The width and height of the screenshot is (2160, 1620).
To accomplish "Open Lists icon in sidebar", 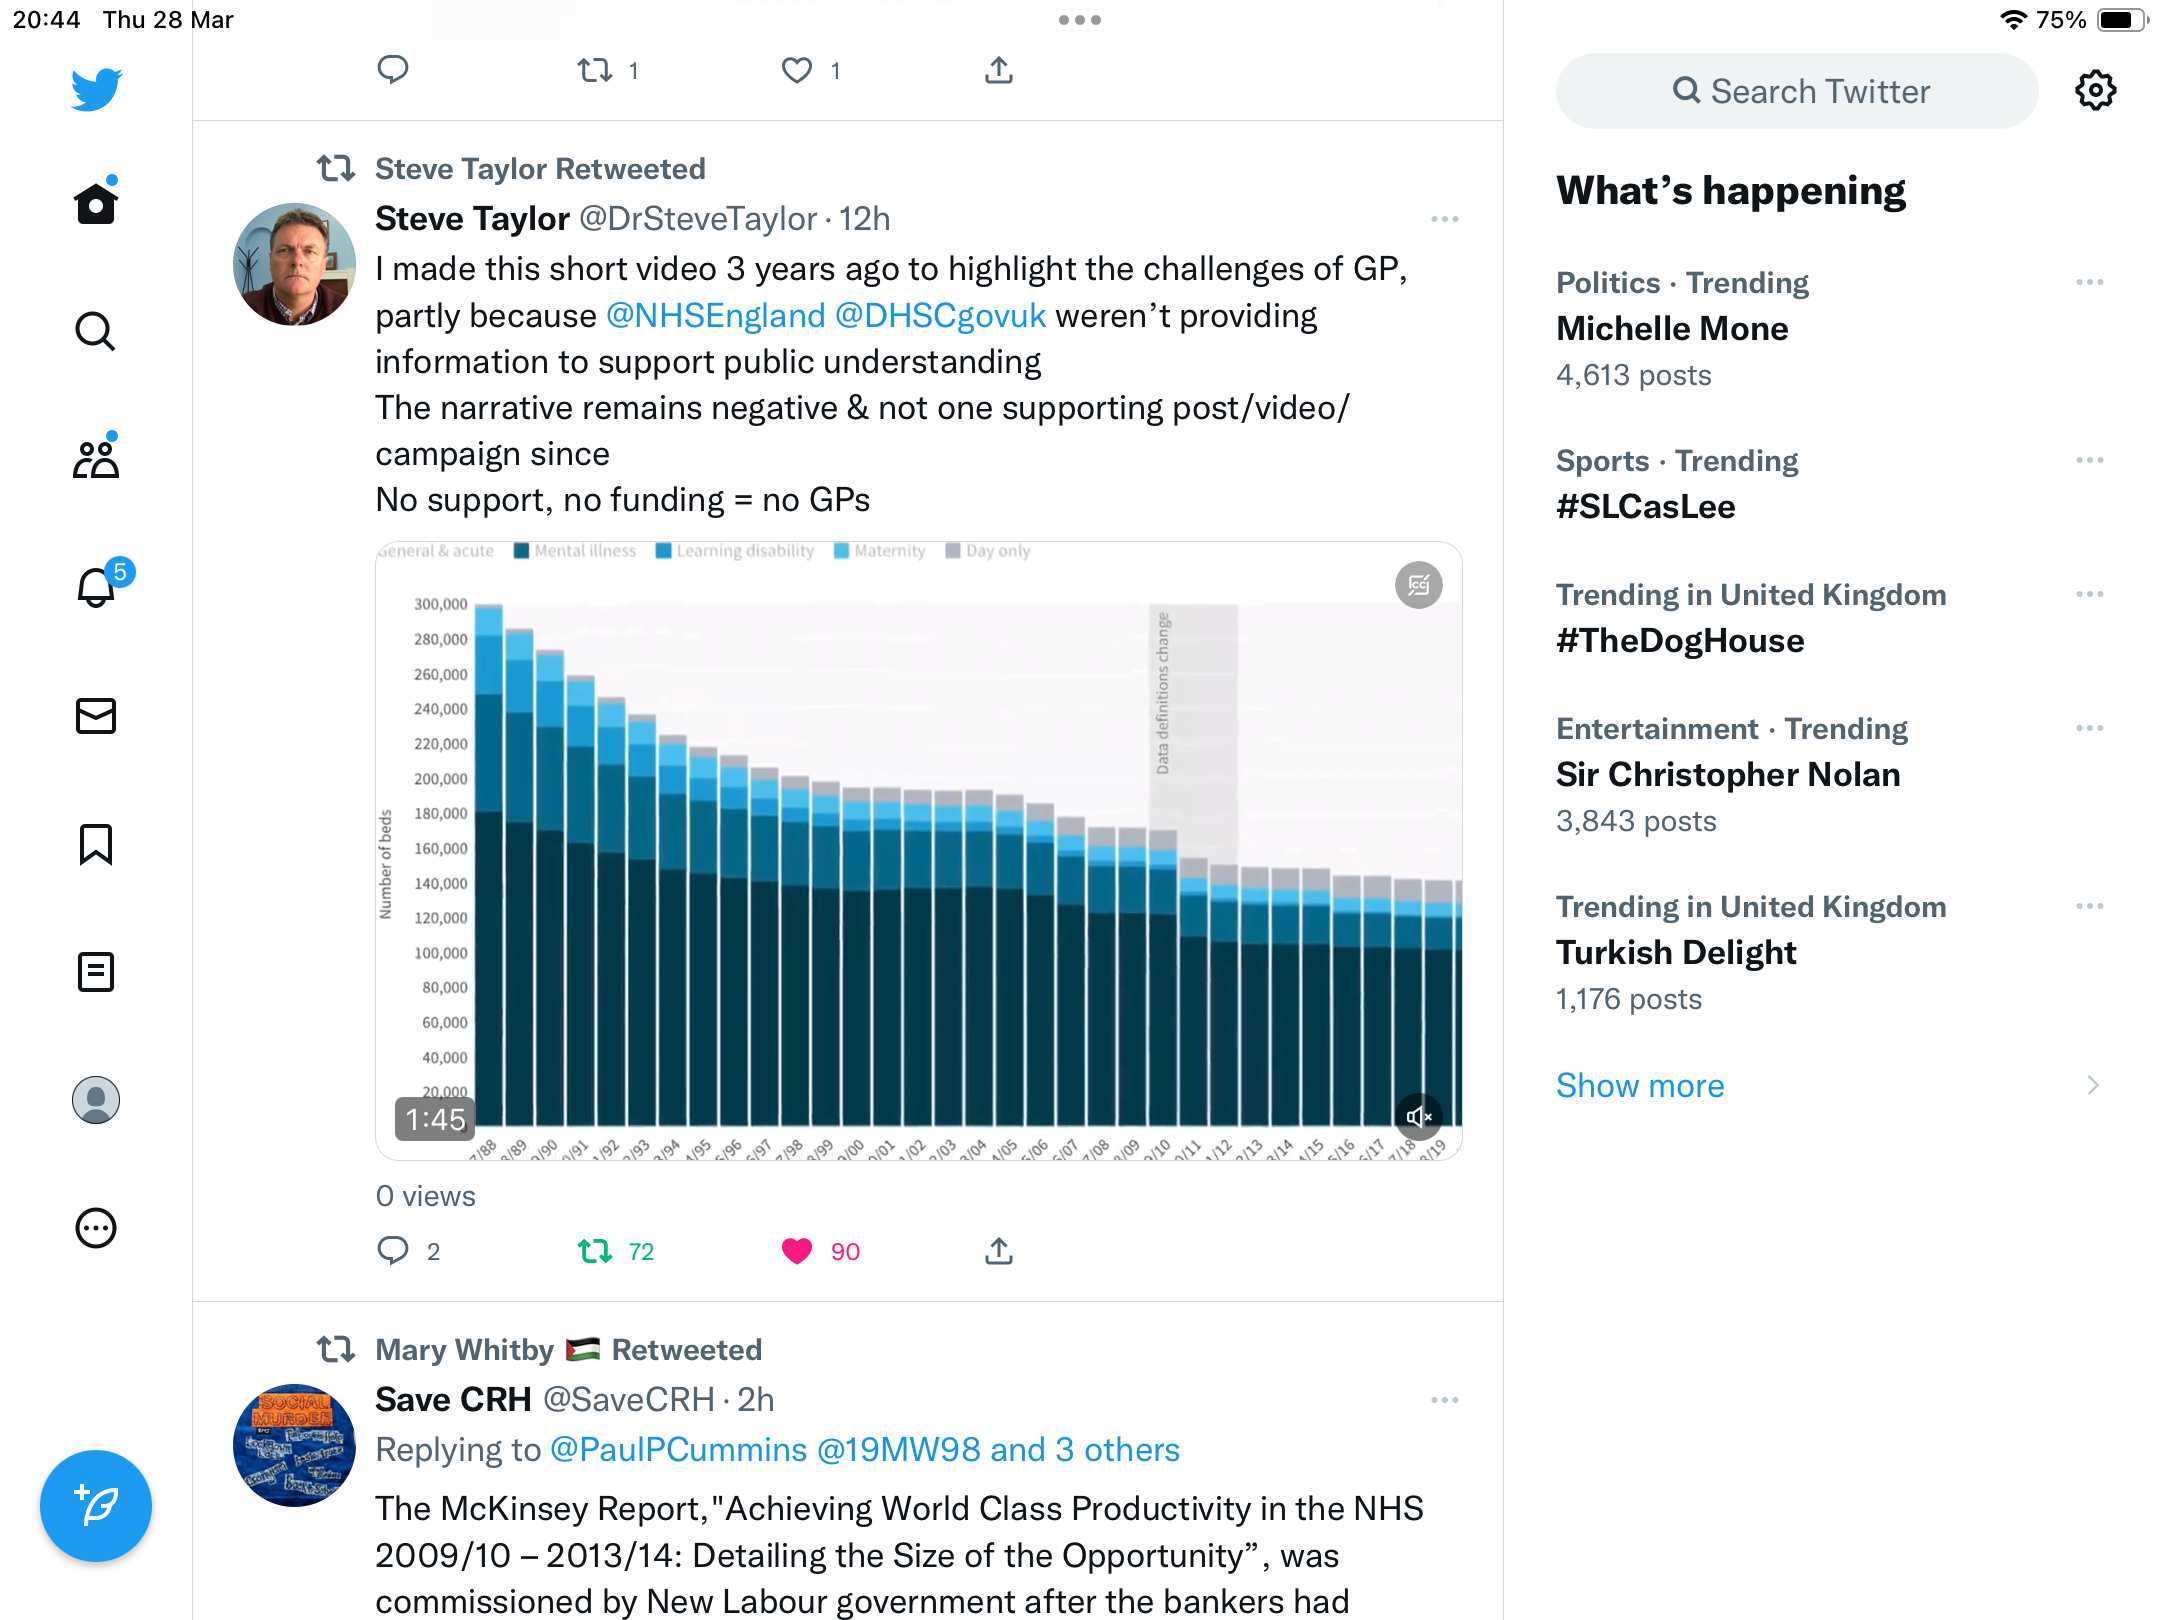I will pos(96,972).
